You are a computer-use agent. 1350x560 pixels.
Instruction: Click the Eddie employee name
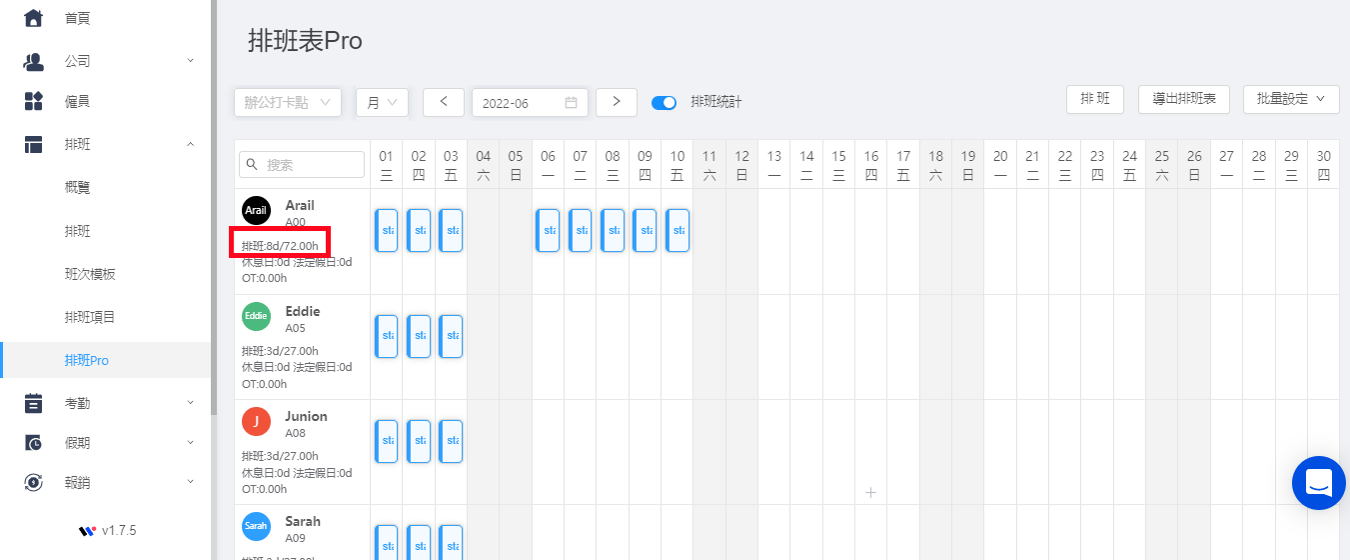pos(303,311)
